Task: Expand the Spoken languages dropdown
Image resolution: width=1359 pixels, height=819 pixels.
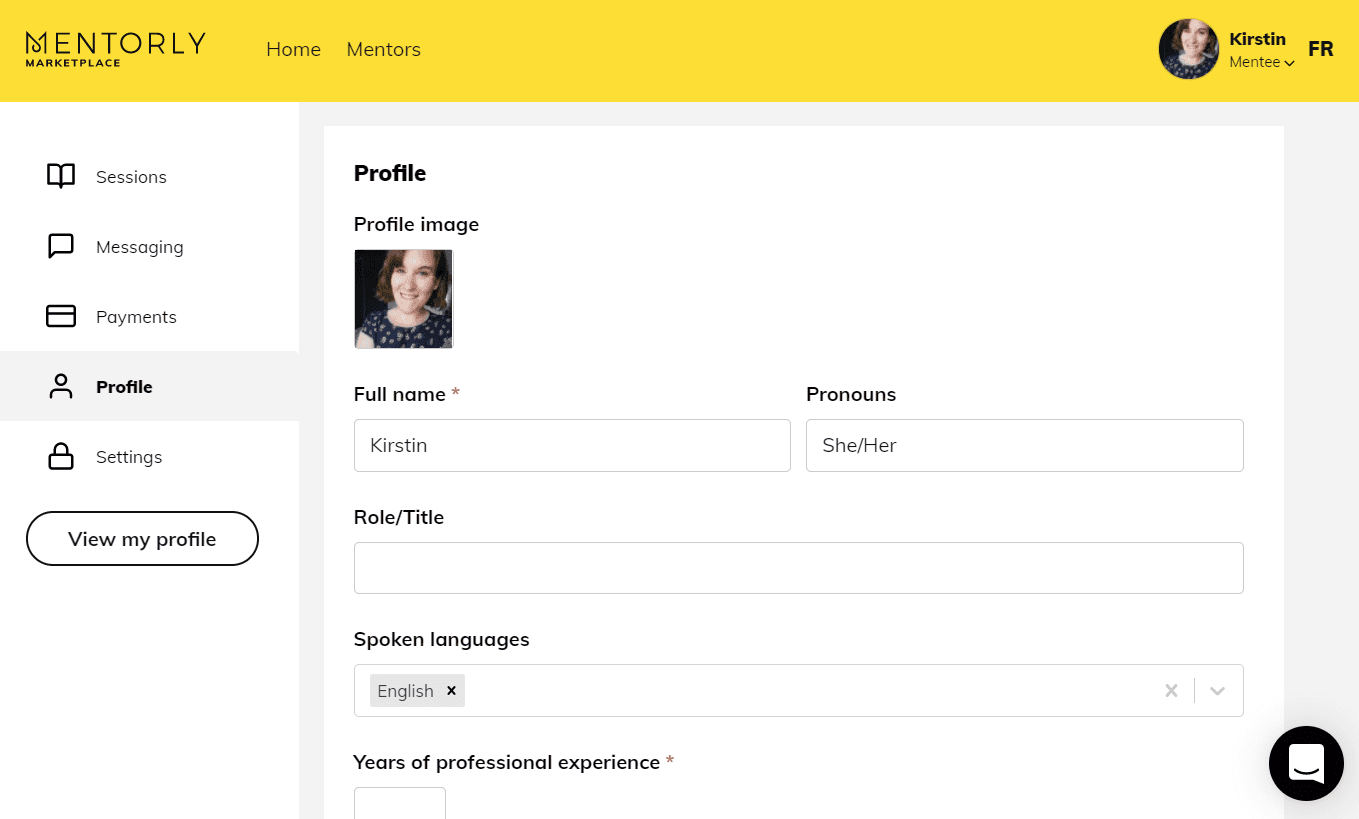Action: [x=1217, y=690]
